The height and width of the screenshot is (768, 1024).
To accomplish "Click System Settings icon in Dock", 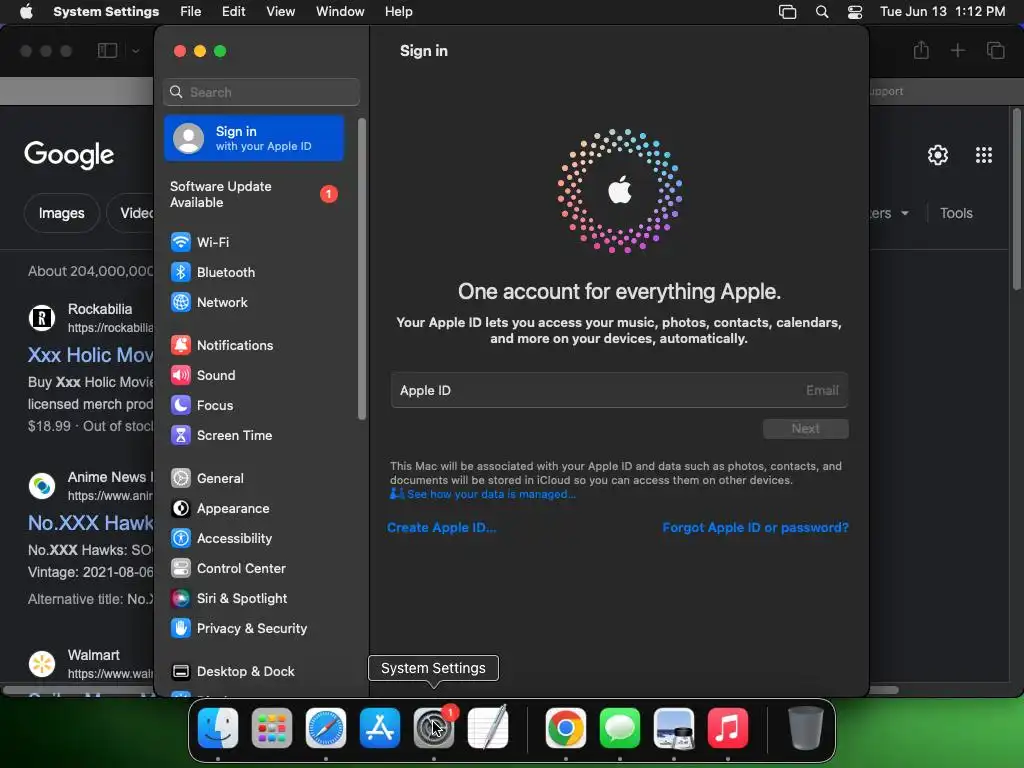I will (434, 728).
